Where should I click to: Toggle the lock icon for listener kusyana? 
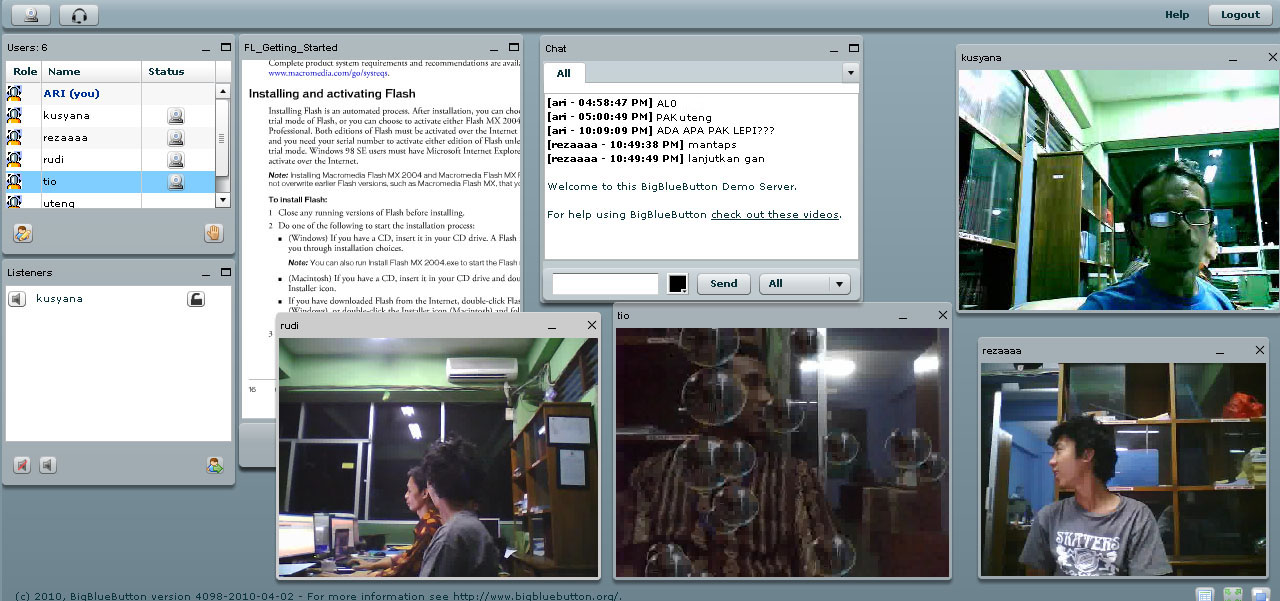coord(196,299)
